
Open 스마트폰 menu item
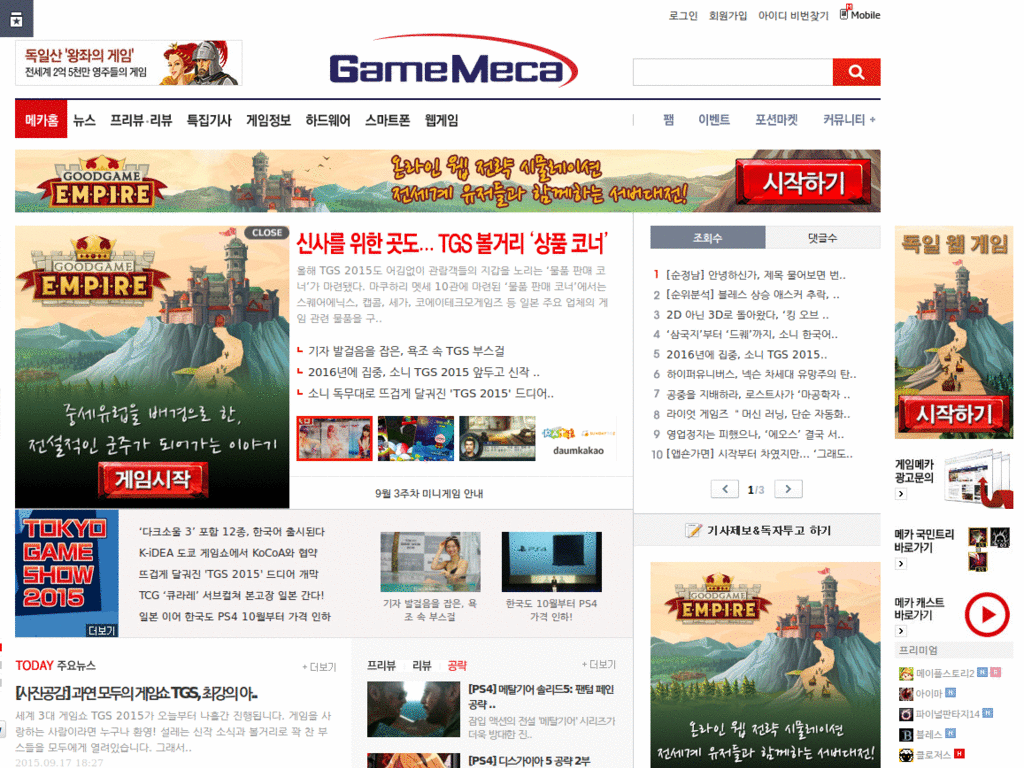(x=387, y=120)
